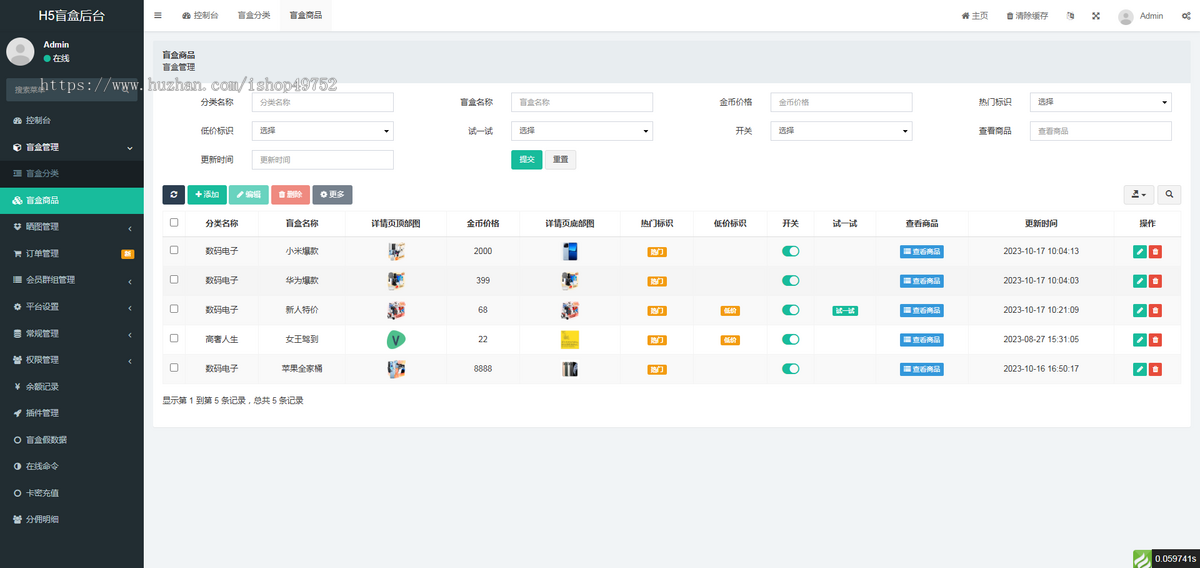
Task: Click 清除缓存 in the top bar
Action: [x=1027, y=16]
